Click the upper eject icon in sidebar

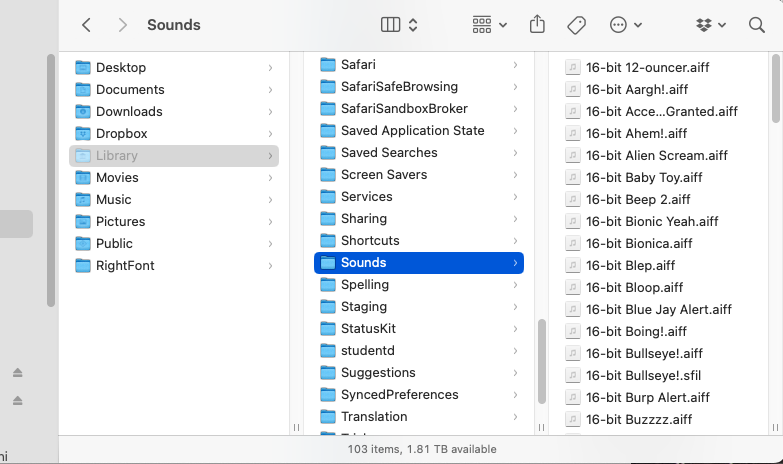click(x=17, y=373)
